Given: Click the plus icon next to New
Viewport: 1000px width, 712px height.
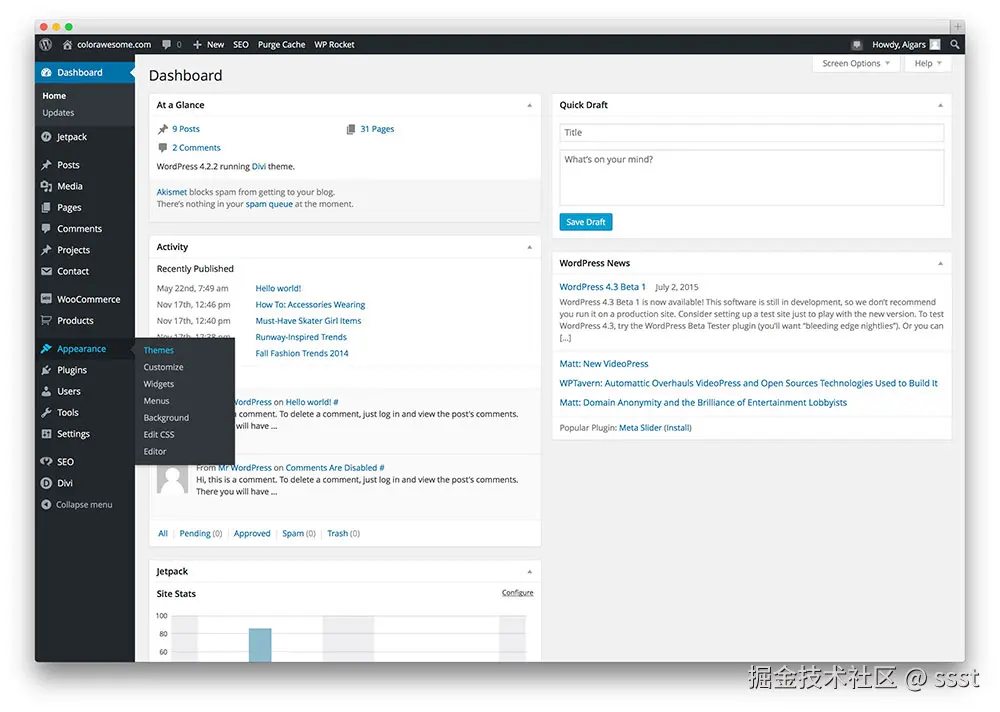Looking at the screenshot, I should pyautogui.click(x=197, y=45).
